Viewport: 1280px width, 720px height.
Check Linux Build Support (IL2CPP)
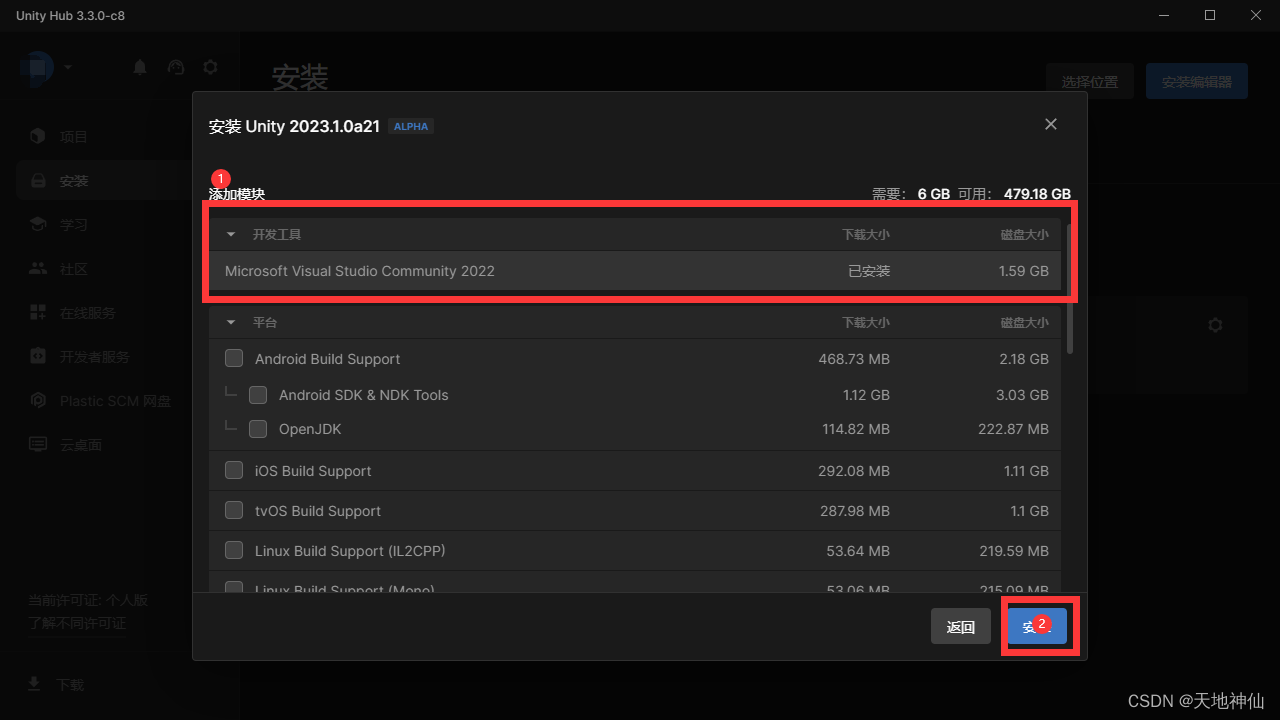coord(234,550)
